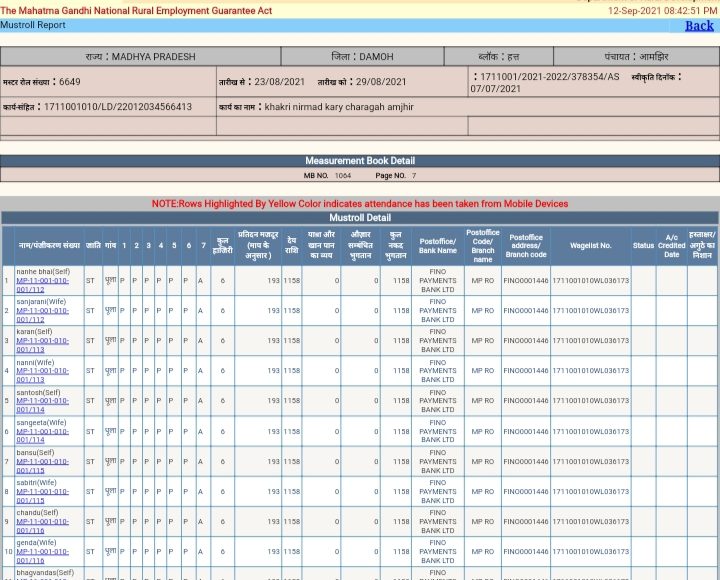
Task: Open chandu's job card number link
Action: (42, 526)
